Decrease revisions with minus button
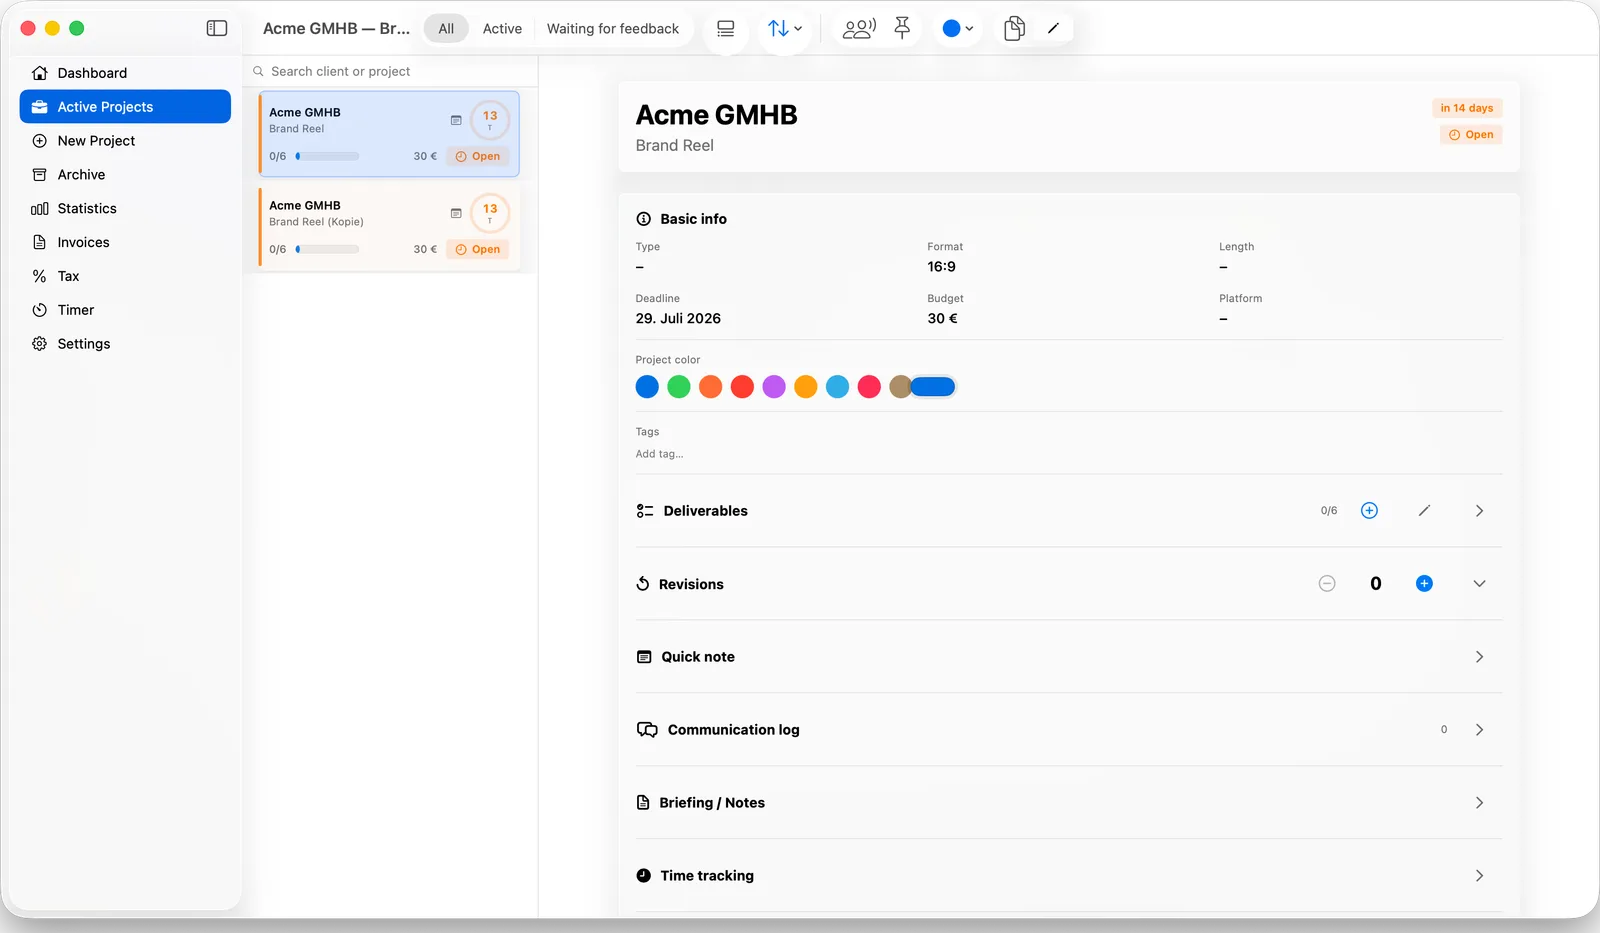This screenshot has width=1600, height=933. pos(1327,584)
